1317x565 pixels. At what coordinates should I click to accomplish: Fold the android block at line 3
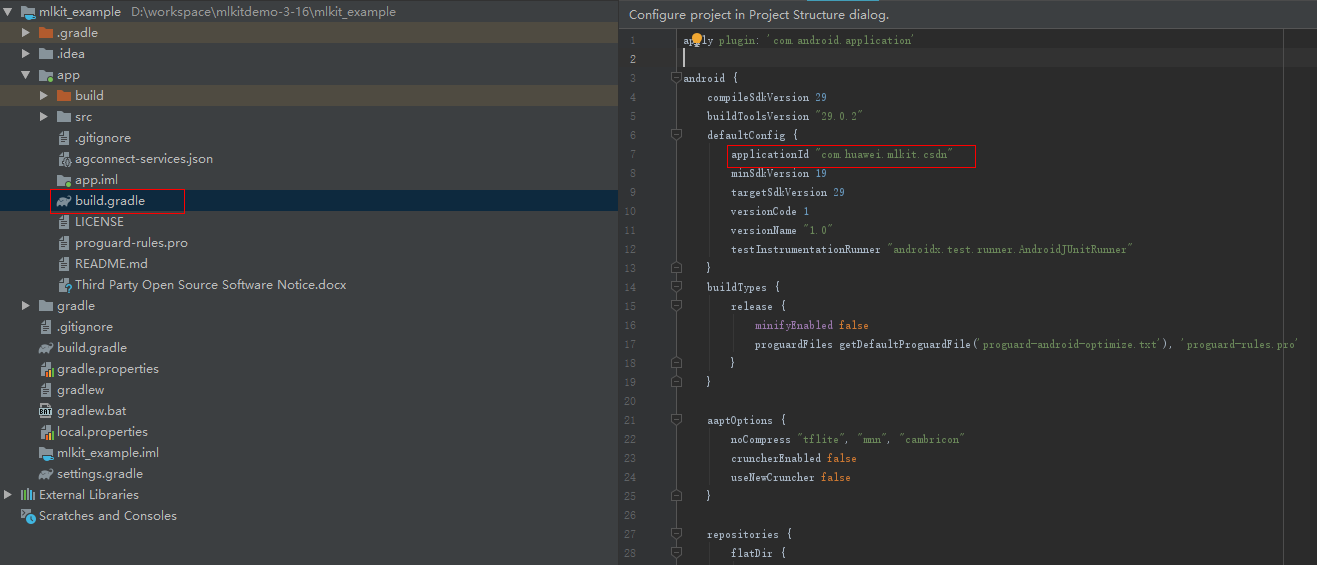point(676,77)
